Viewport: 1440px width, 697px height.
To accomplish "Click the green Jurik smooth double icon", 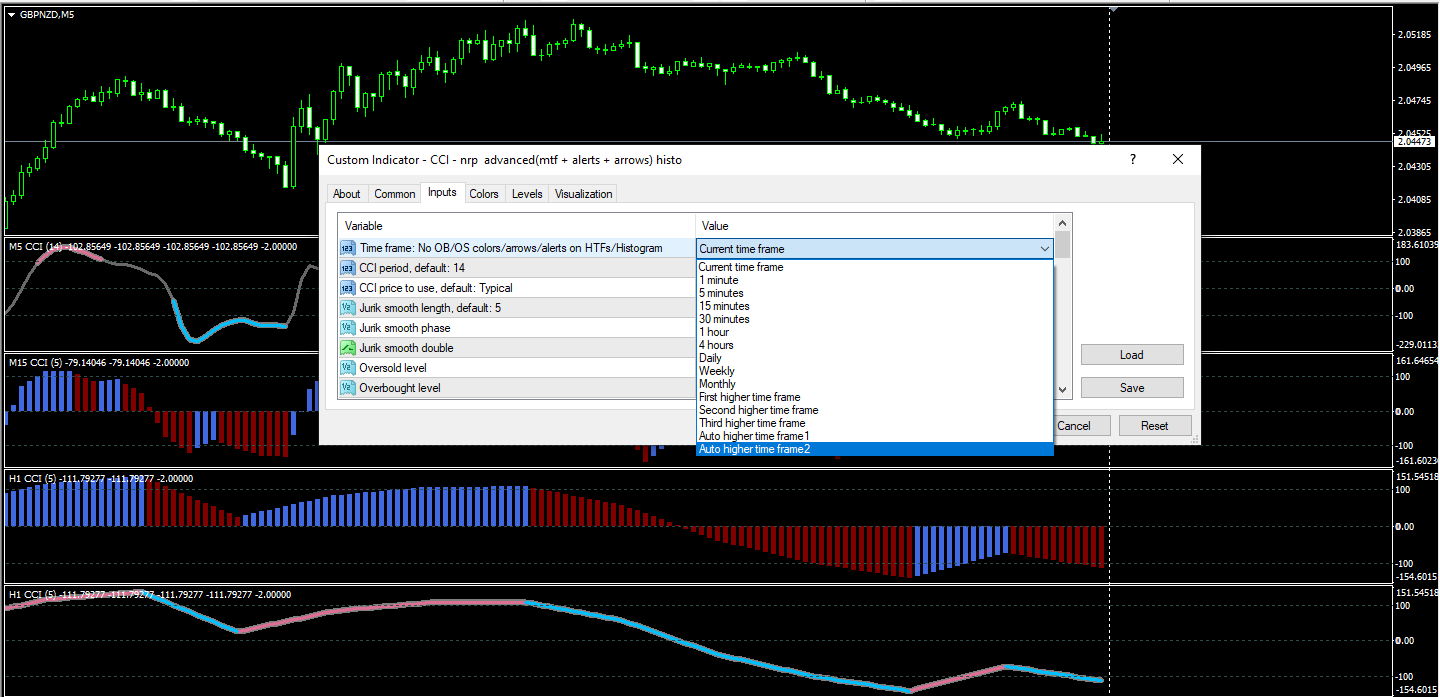I will click(348, 348).
